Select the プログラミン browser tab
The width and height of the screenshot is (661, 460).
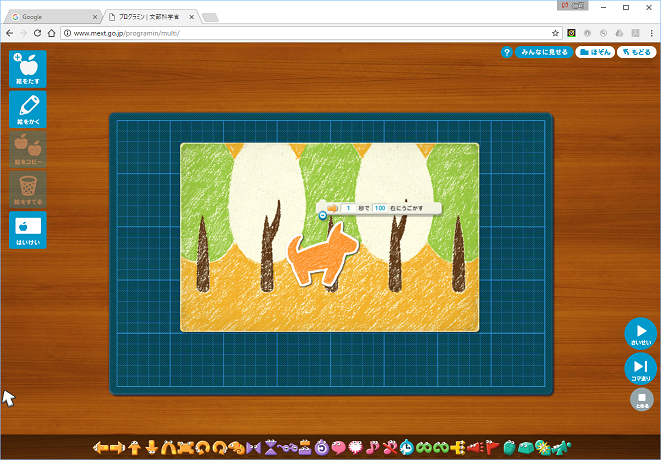pos(150,17)
